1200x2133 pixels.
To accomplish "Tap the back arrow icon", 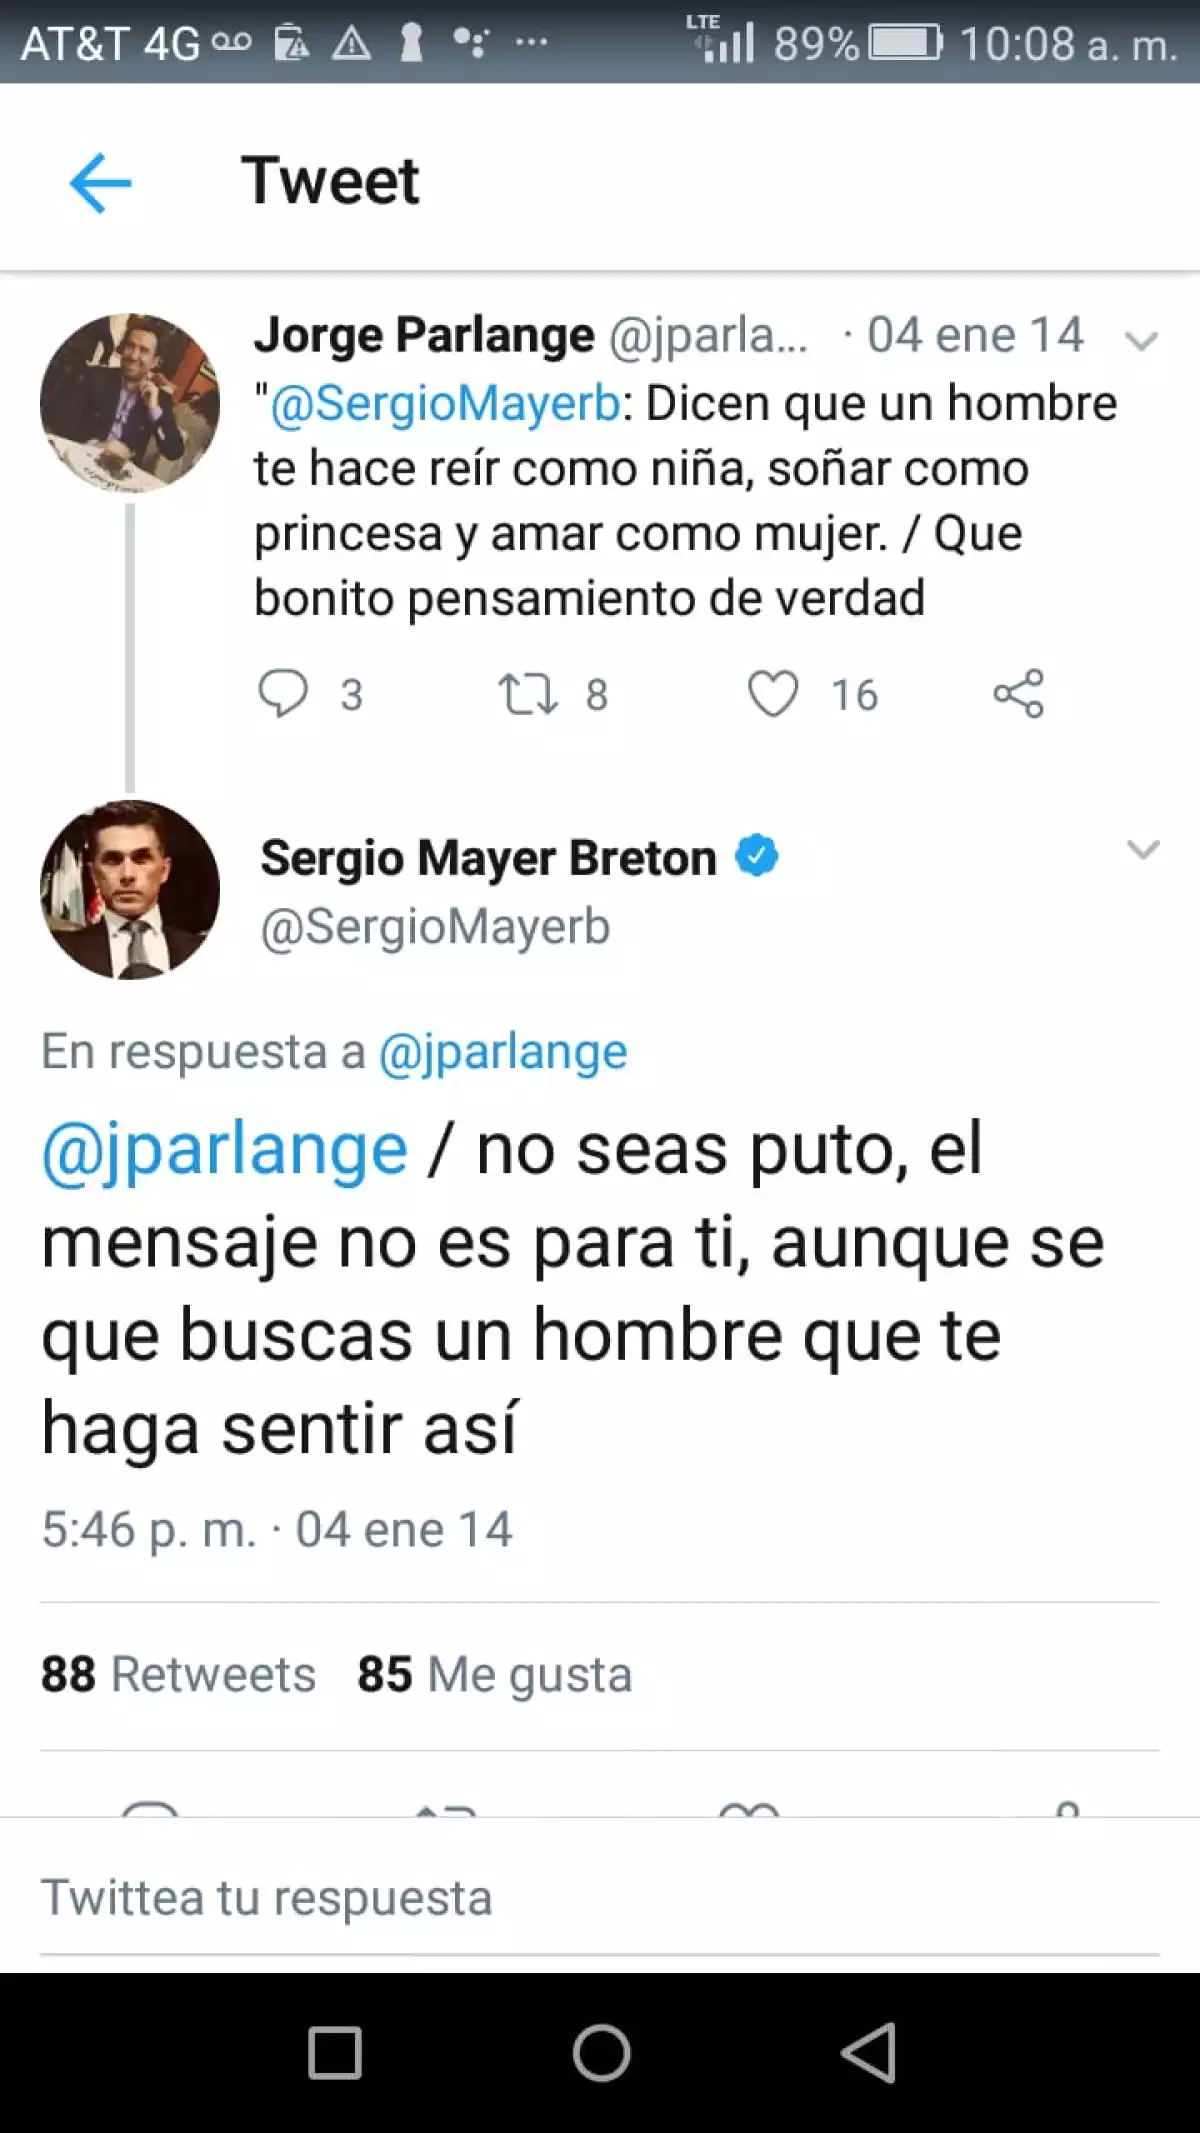I will [x=100, y=182].
